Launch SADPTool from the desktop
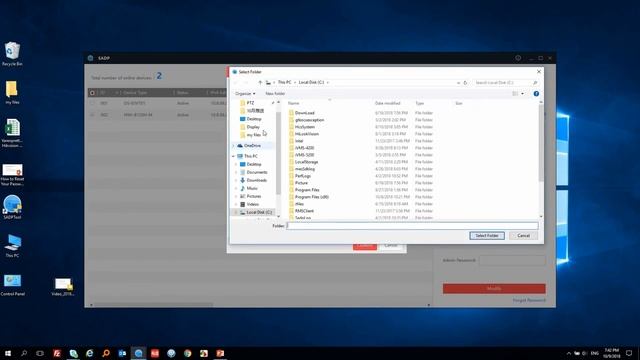This screenshot has width=640, height=360. pos(12,207)
